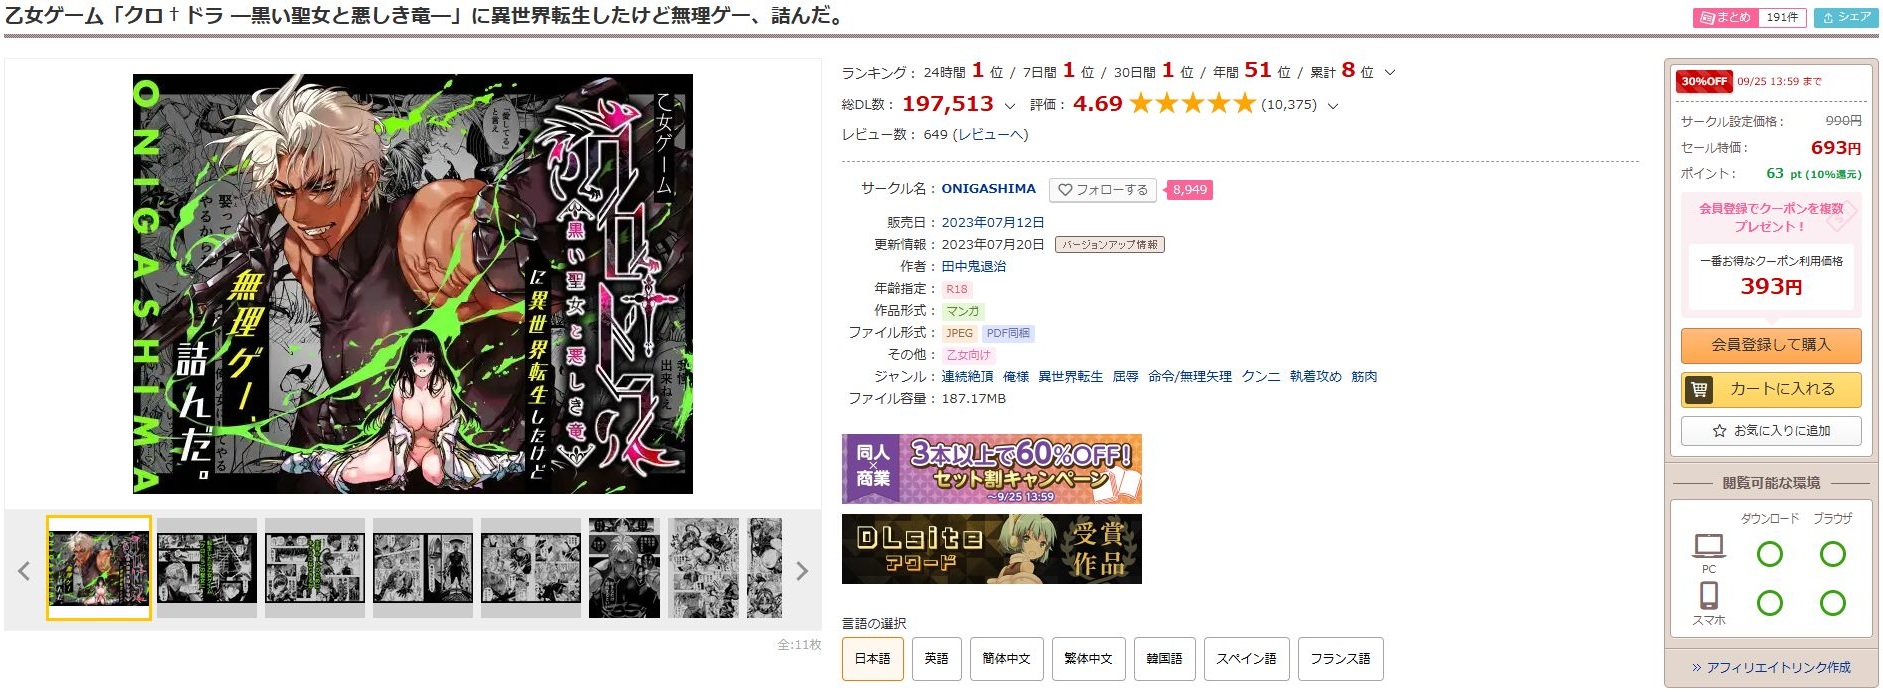Image resolution: width=1883 pixels, height=692 pixels.
Task: Expand the rating breakdown chevron
Action: coord(1332,105)
